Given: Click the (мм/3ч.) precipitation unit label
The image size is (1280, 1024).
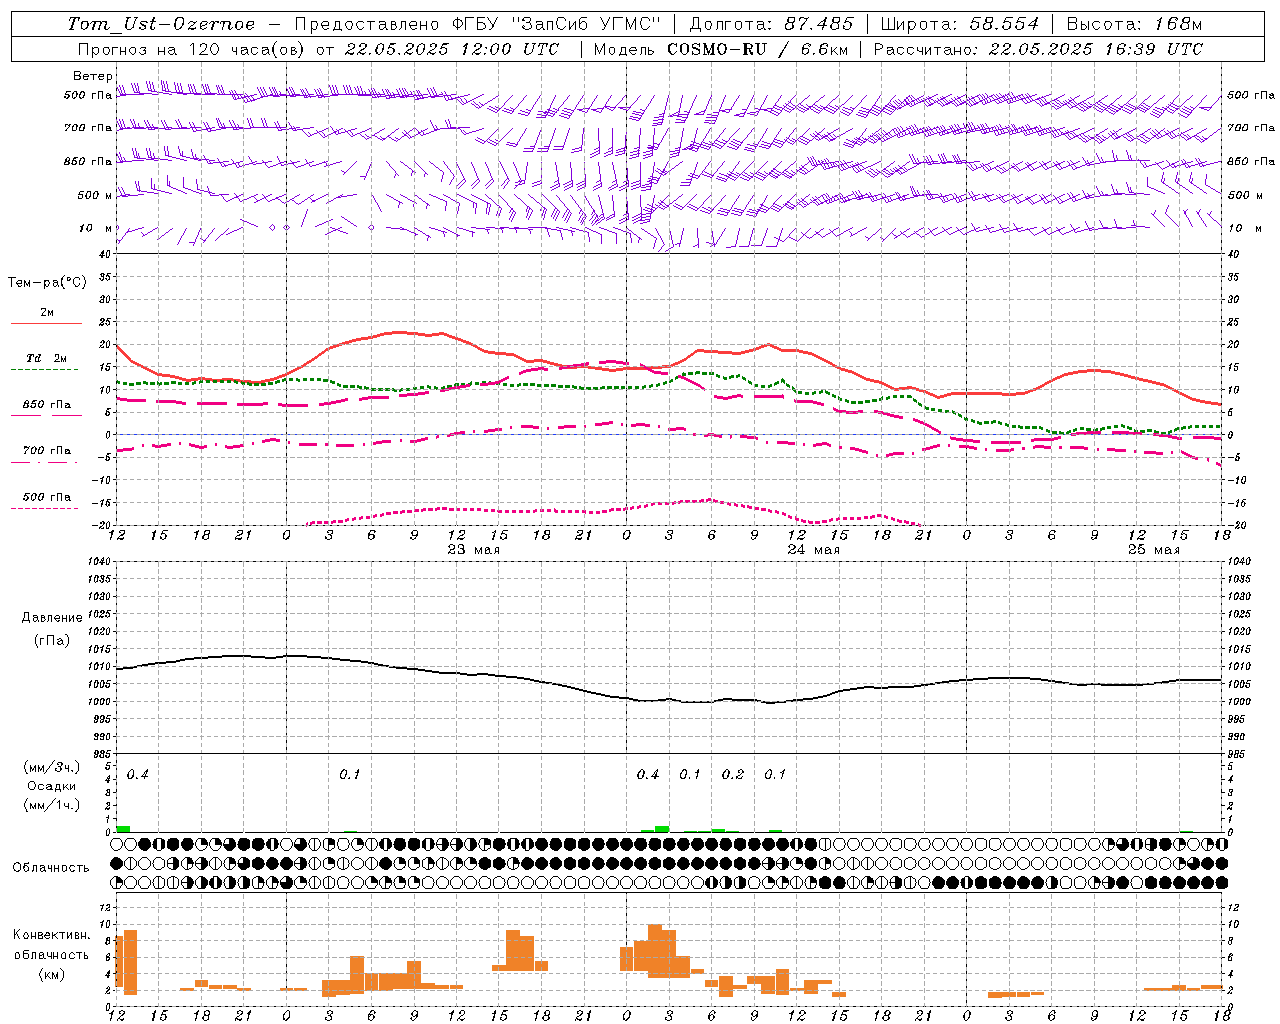Looking at the screenshot, I should [x=52, y=767].
